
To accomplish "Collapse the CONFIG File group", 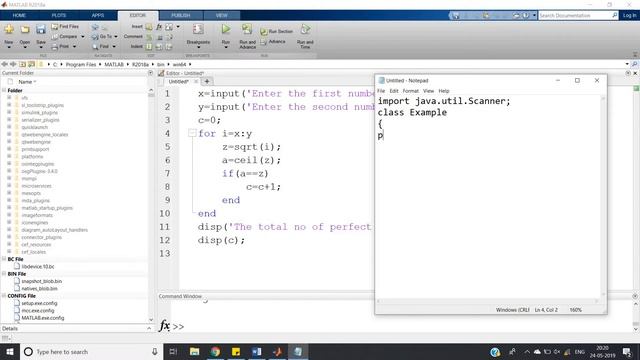I will 4,296.
